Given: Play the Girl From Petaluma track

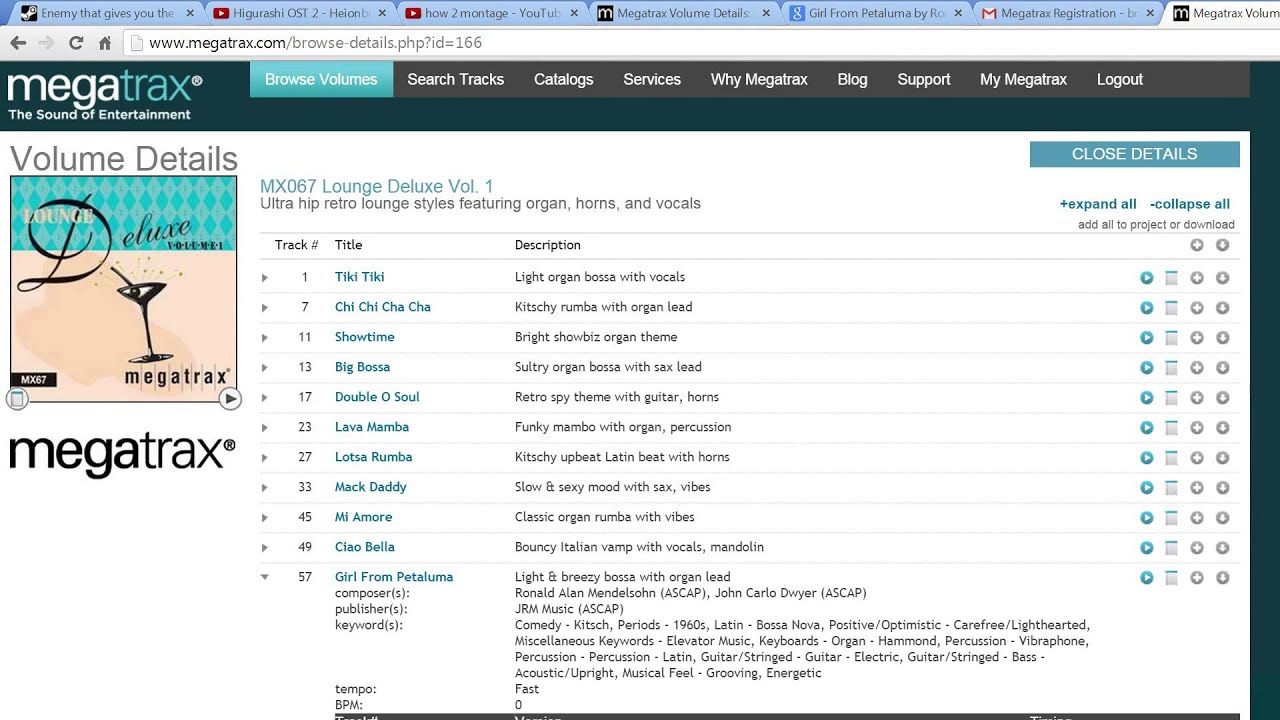Looking at the screenshot, I should (x=1146, y=578).
